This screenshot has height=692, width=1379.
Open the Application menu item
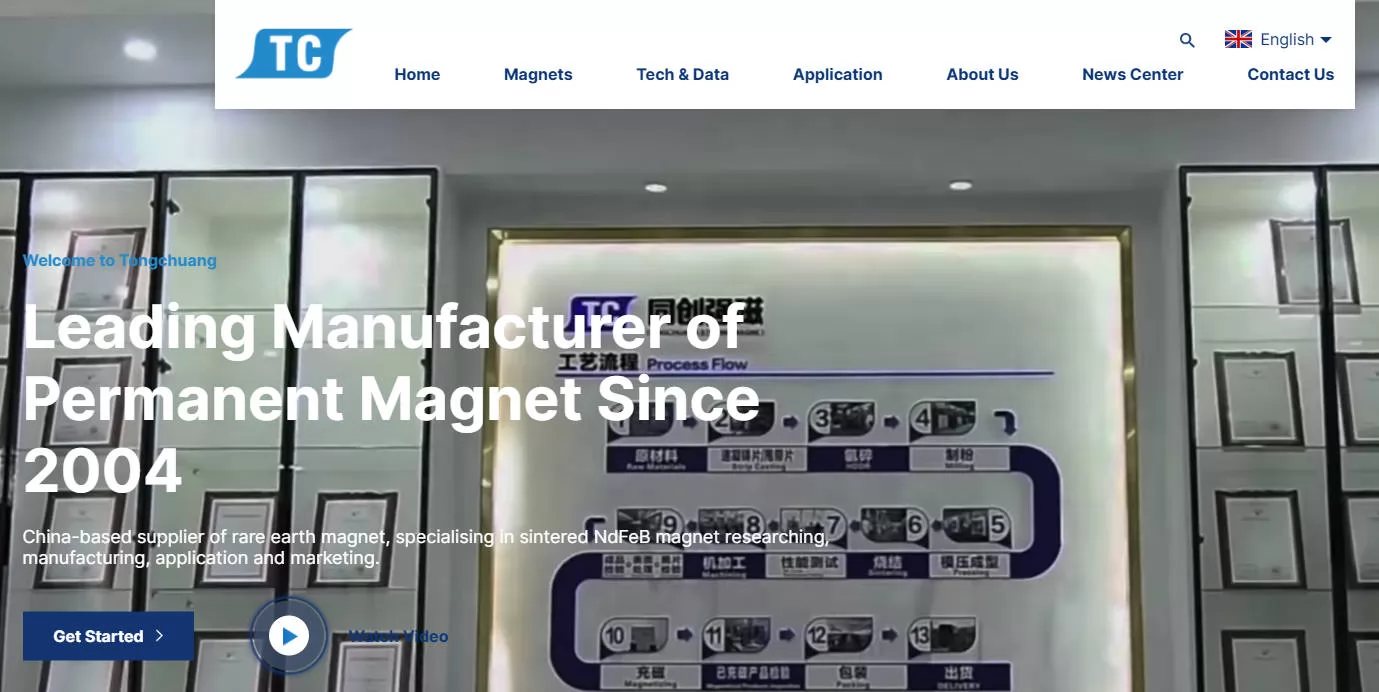838,74
